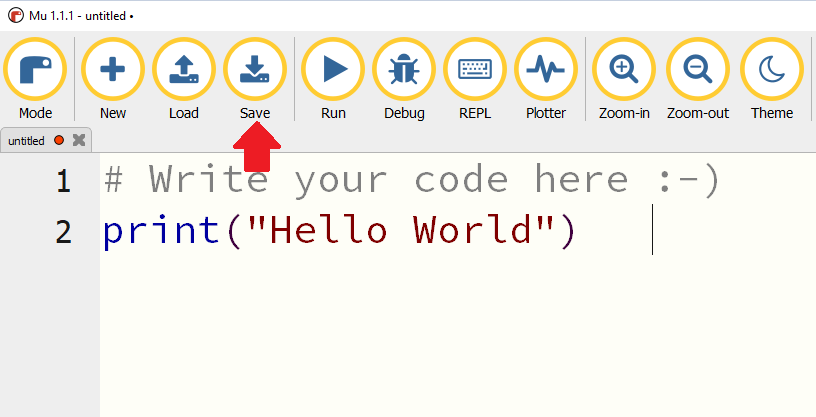
Task: Decrease text size with Zoom-out
Action: 698,69
